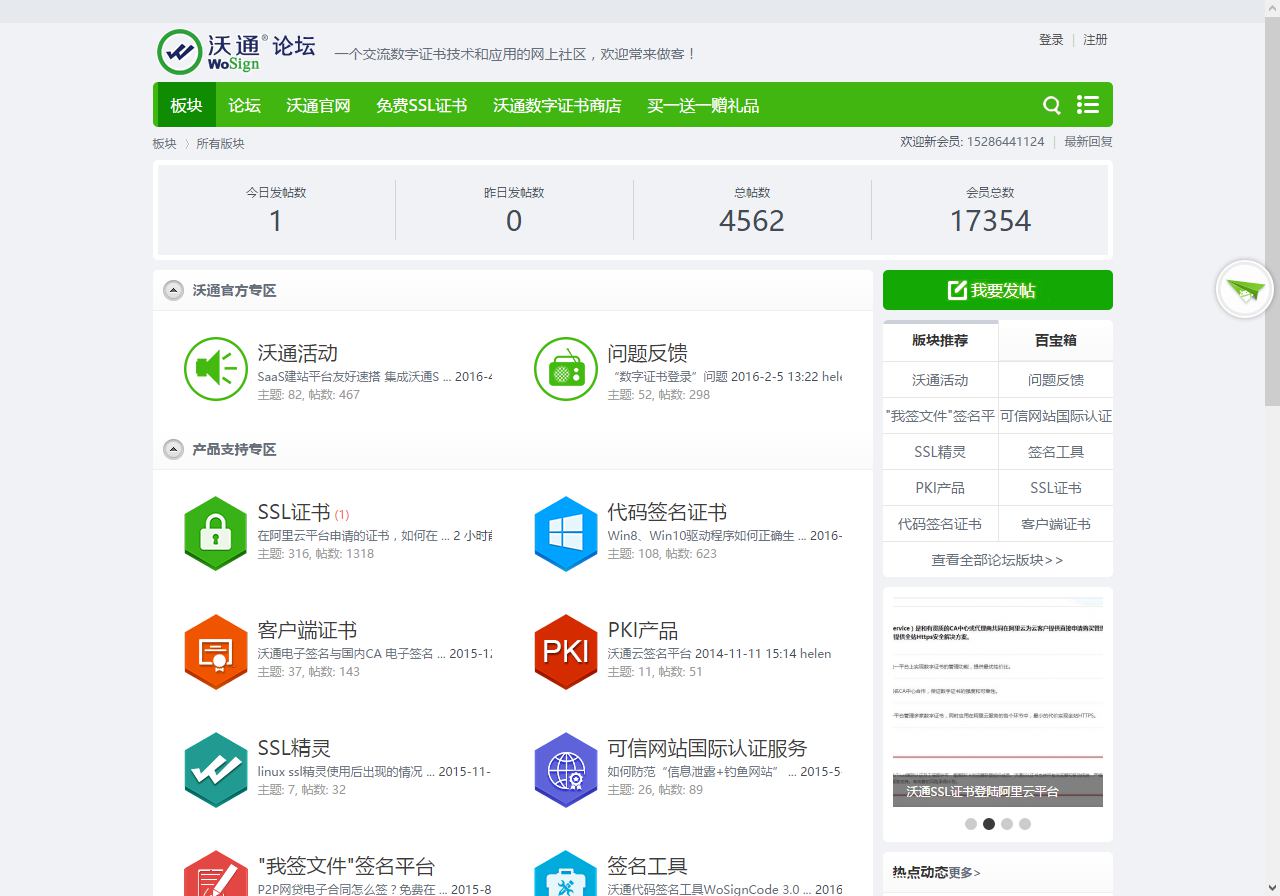Open 沃通官网 in the navigation bar

tap(318, 105)
